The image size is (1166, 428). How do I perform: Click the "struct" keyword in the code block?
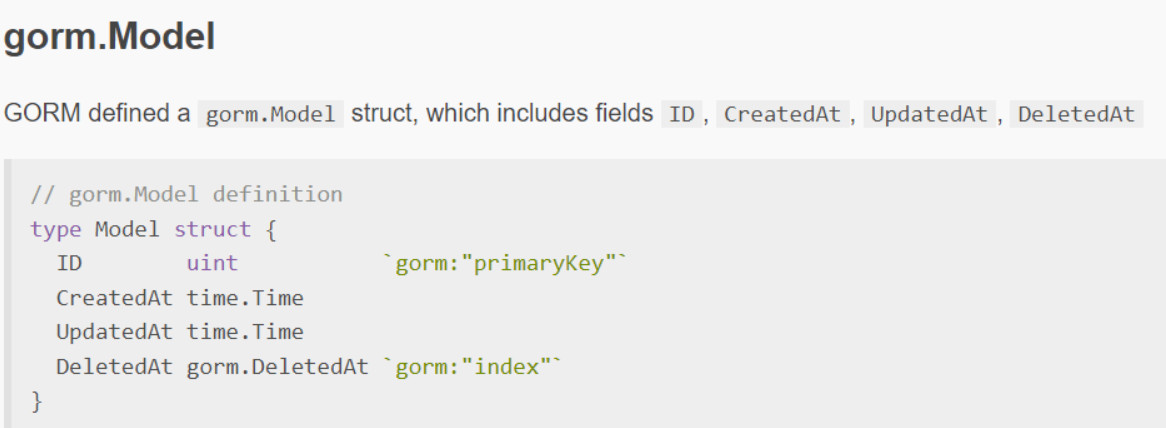coord(212,229)
